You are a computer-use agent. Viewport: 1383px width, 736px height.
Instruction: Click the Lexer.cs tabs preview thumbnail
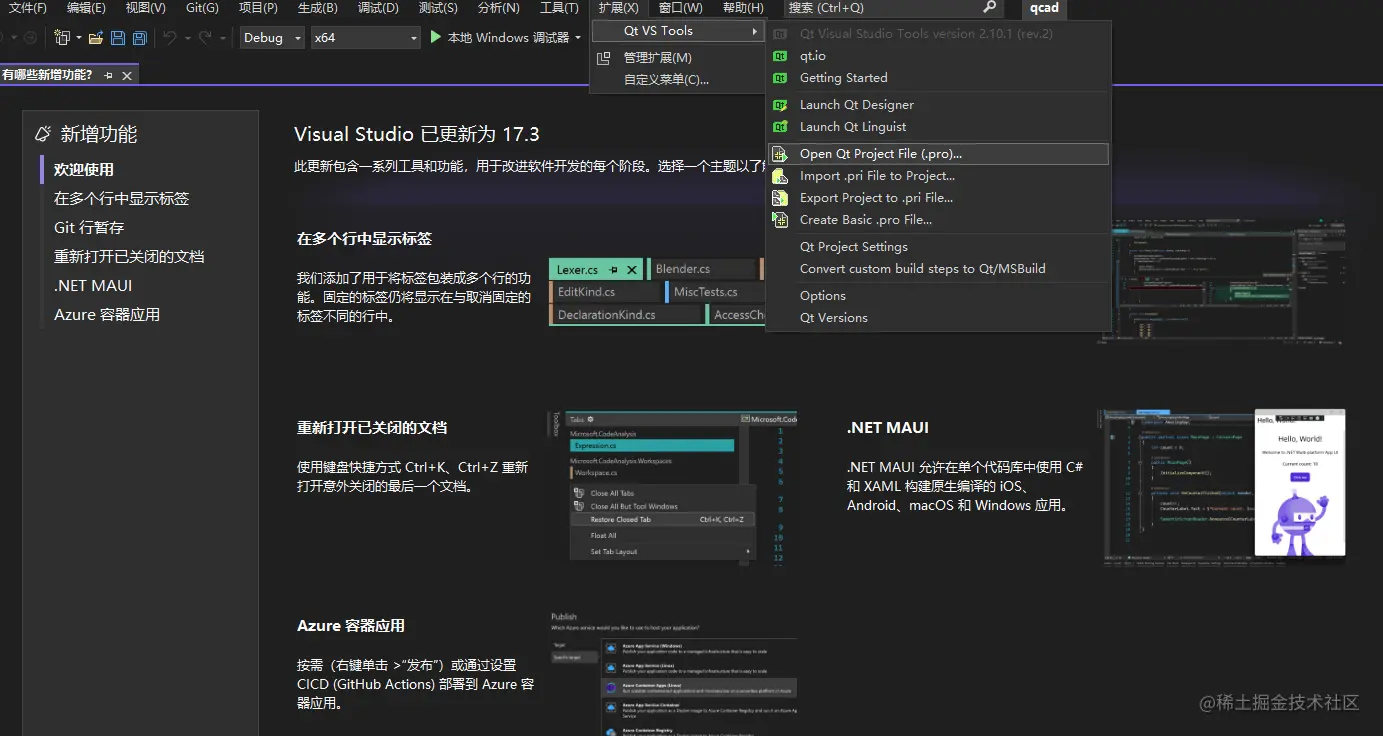(x=657, y=291)
